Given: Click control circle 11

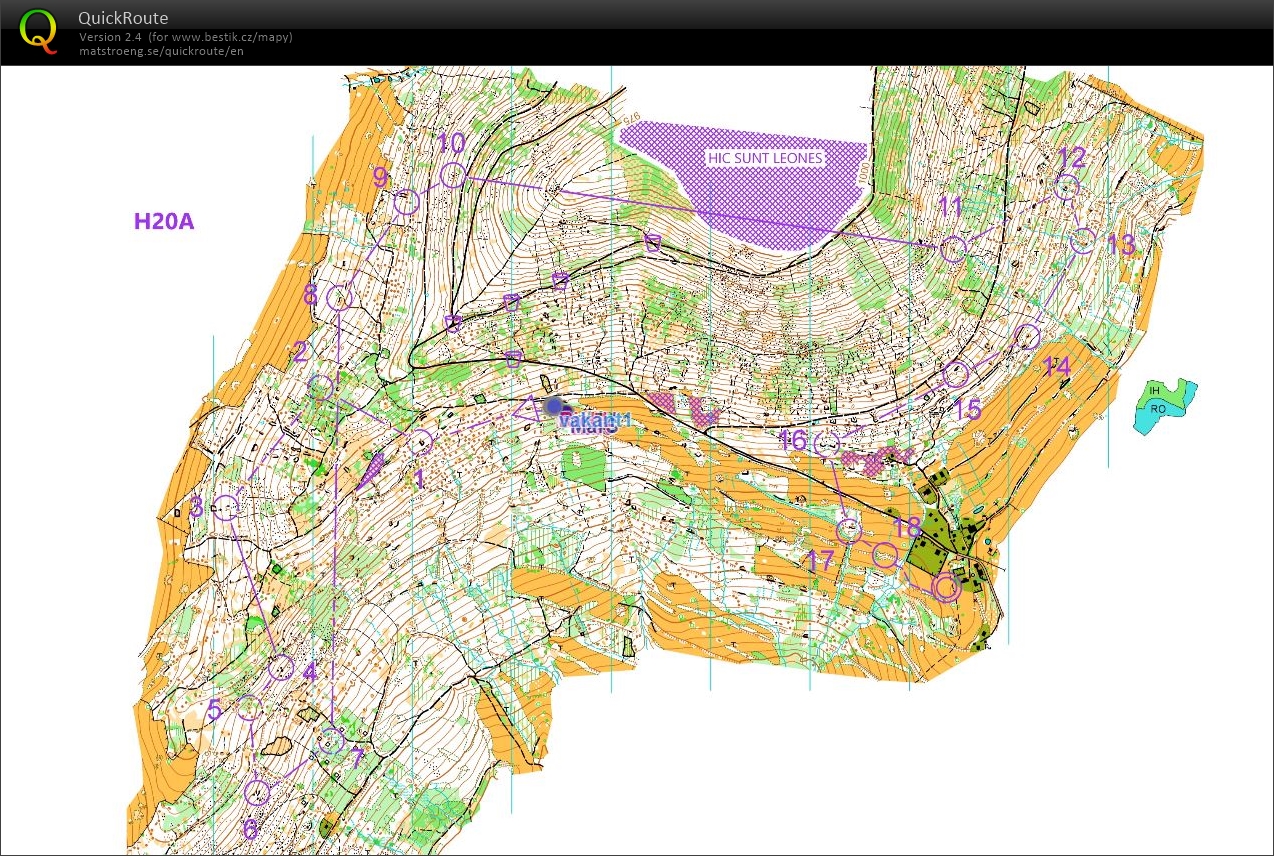Looking at the screenshot, I should pyautogui.click(x=954, y=249).
